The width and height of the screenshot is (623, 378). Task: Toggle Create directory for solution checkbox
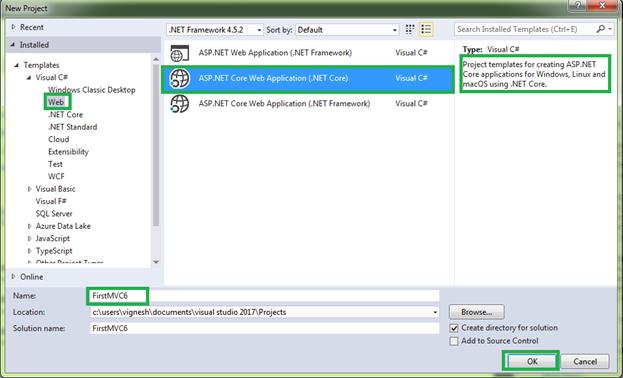pyautogui.click(x=454, y=328)
